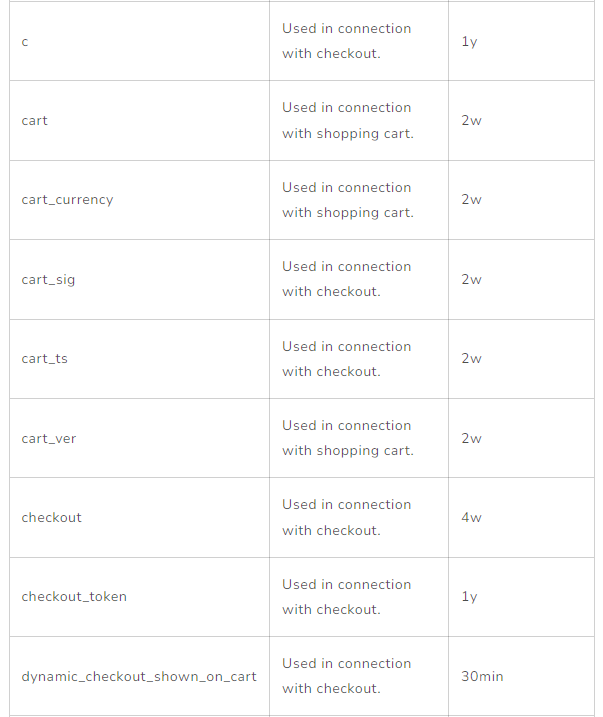Click the '2w' duration in cart_ver row
This screenshot has height=717, width=603.
[x=471, y=439]
